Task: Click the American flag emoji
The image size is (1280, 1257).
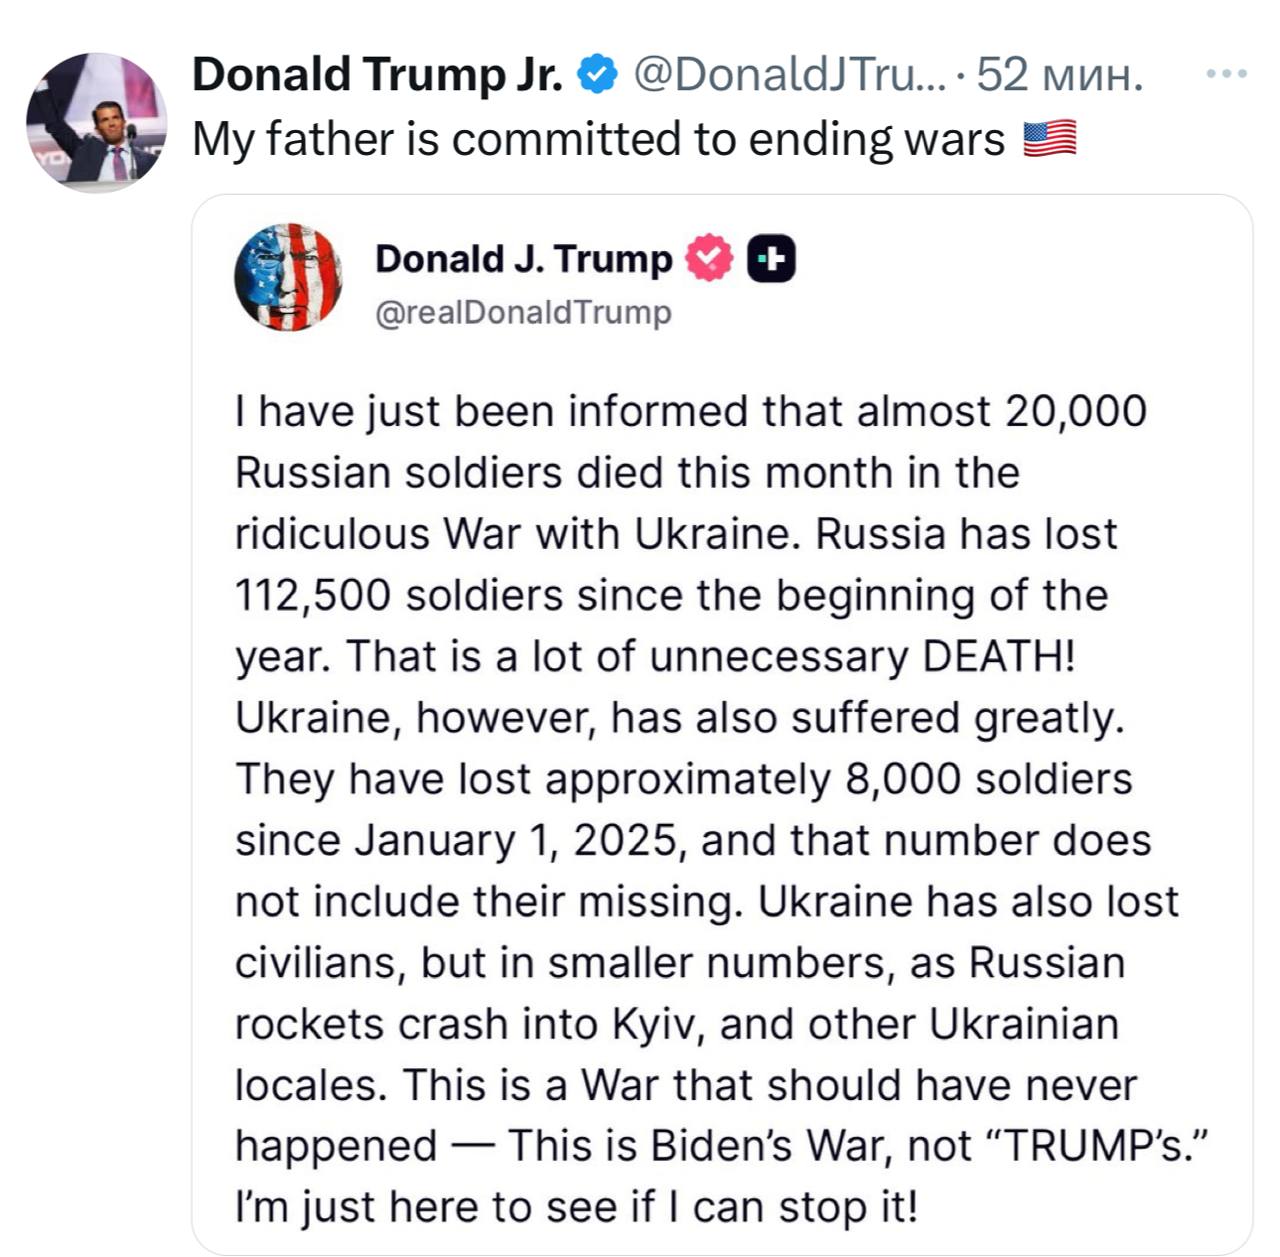Action: pos(1050,139)
